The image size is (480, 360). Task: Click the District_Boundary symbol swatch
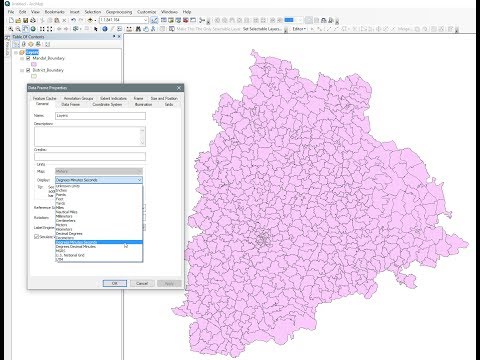[x=34, y=76]
